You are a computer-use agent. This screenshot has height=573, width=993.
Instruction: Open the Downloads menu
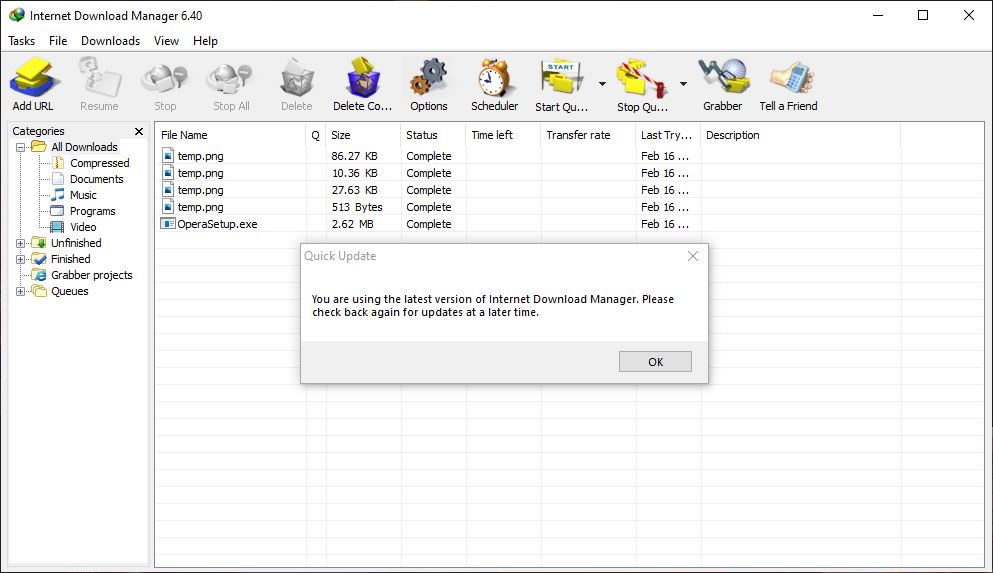(110, 41)
